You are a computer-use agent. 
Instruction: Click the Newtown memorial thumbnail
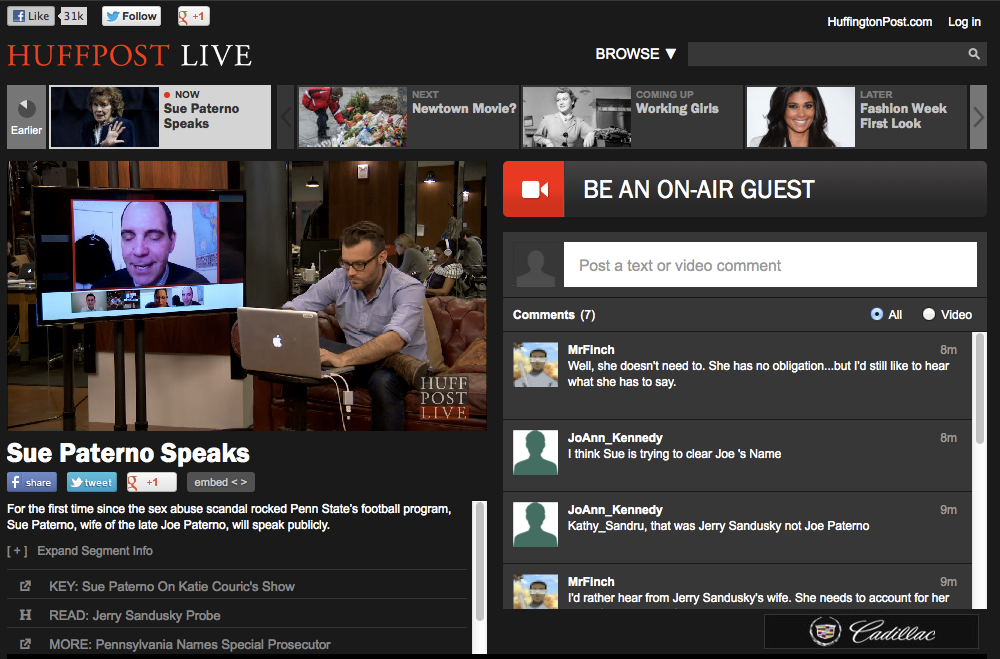click(x=352, y=117)
